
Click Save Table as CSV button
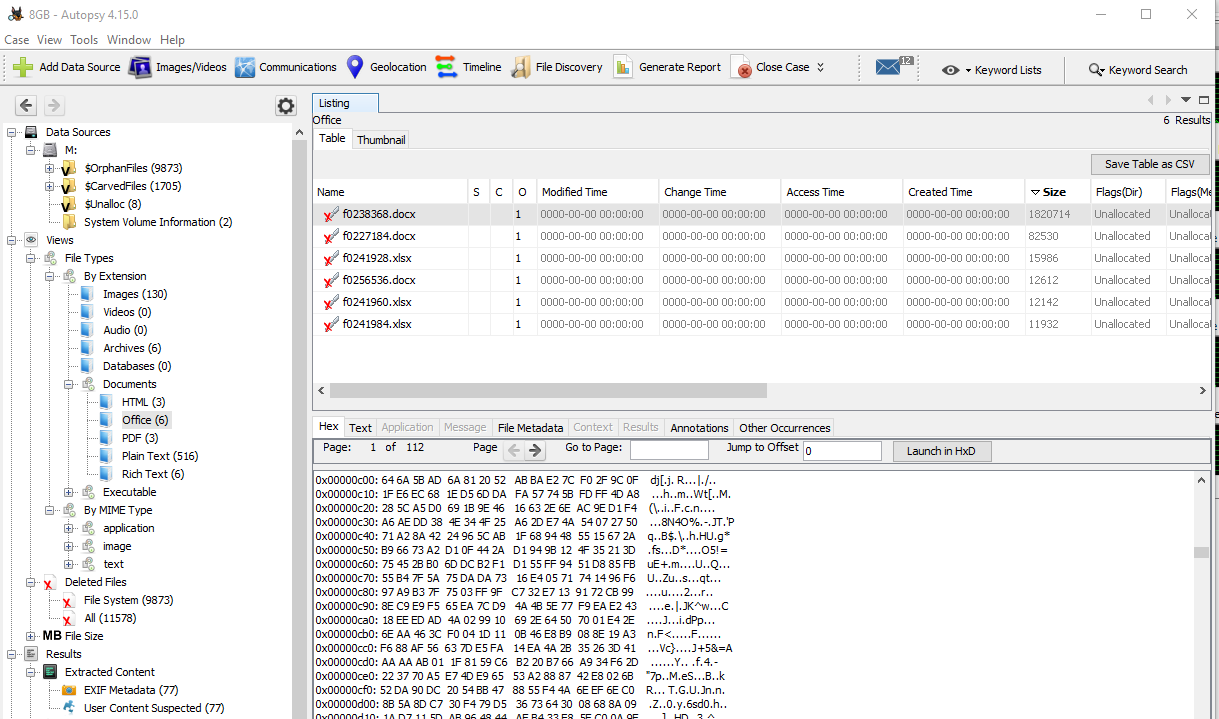point(1150,164)
